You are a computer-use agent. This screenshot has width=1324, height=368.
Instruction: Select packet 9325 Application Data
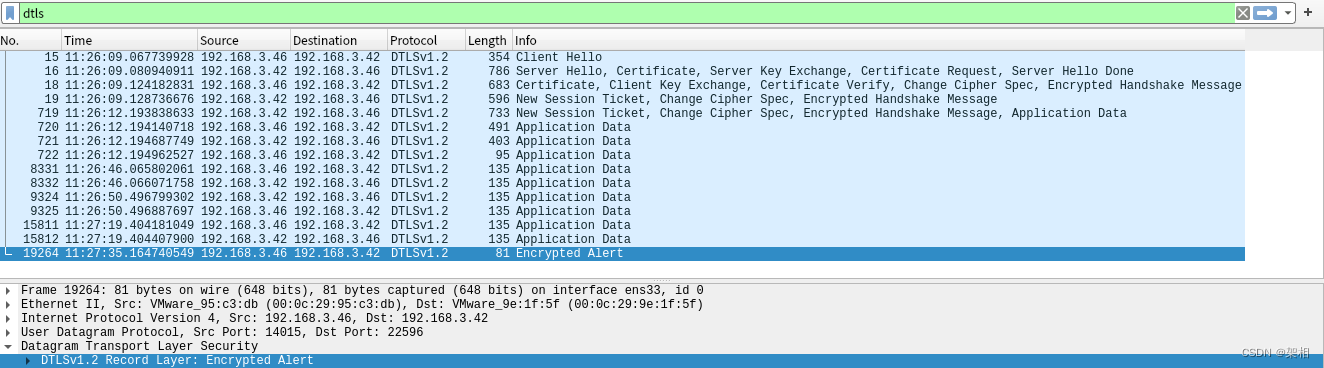(622, 212)
